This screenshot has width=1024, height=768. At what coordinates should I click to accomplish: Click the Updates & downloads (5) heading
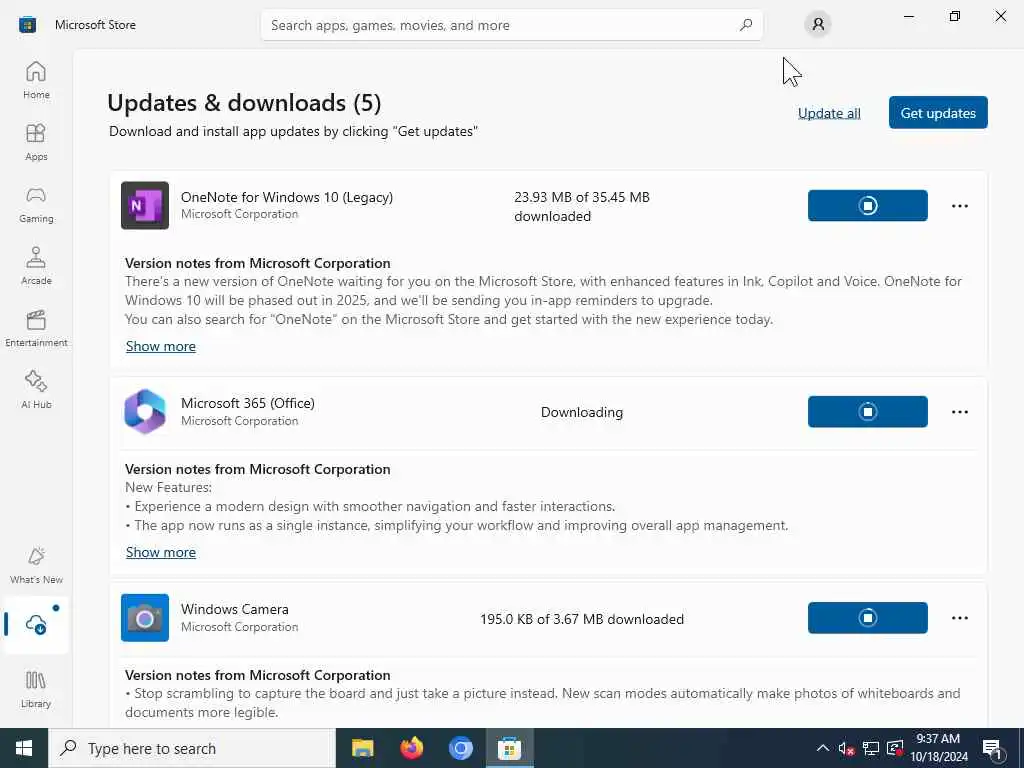click(x=244, y=103)
